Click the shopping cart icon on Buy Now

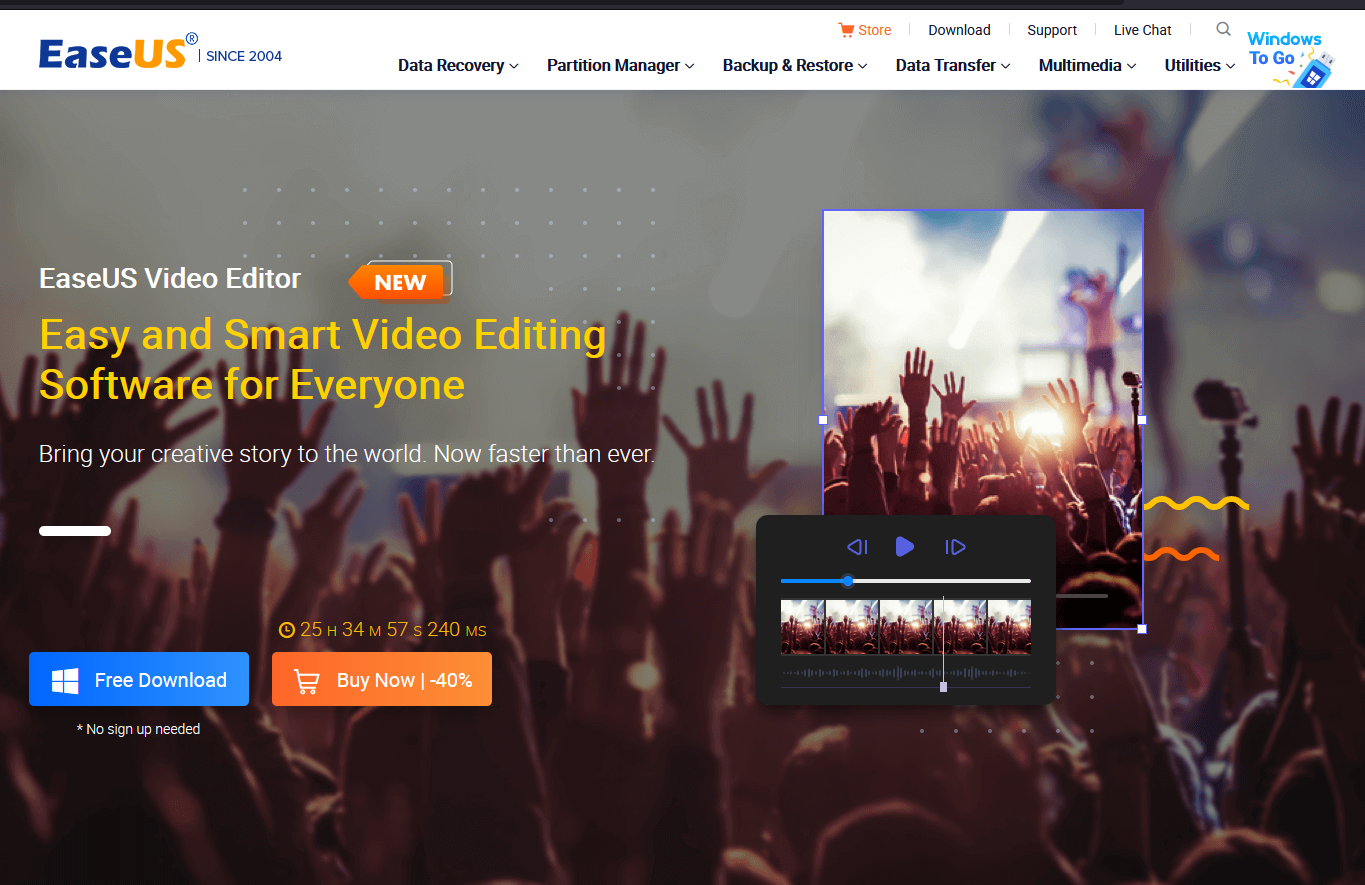[306, 682]
